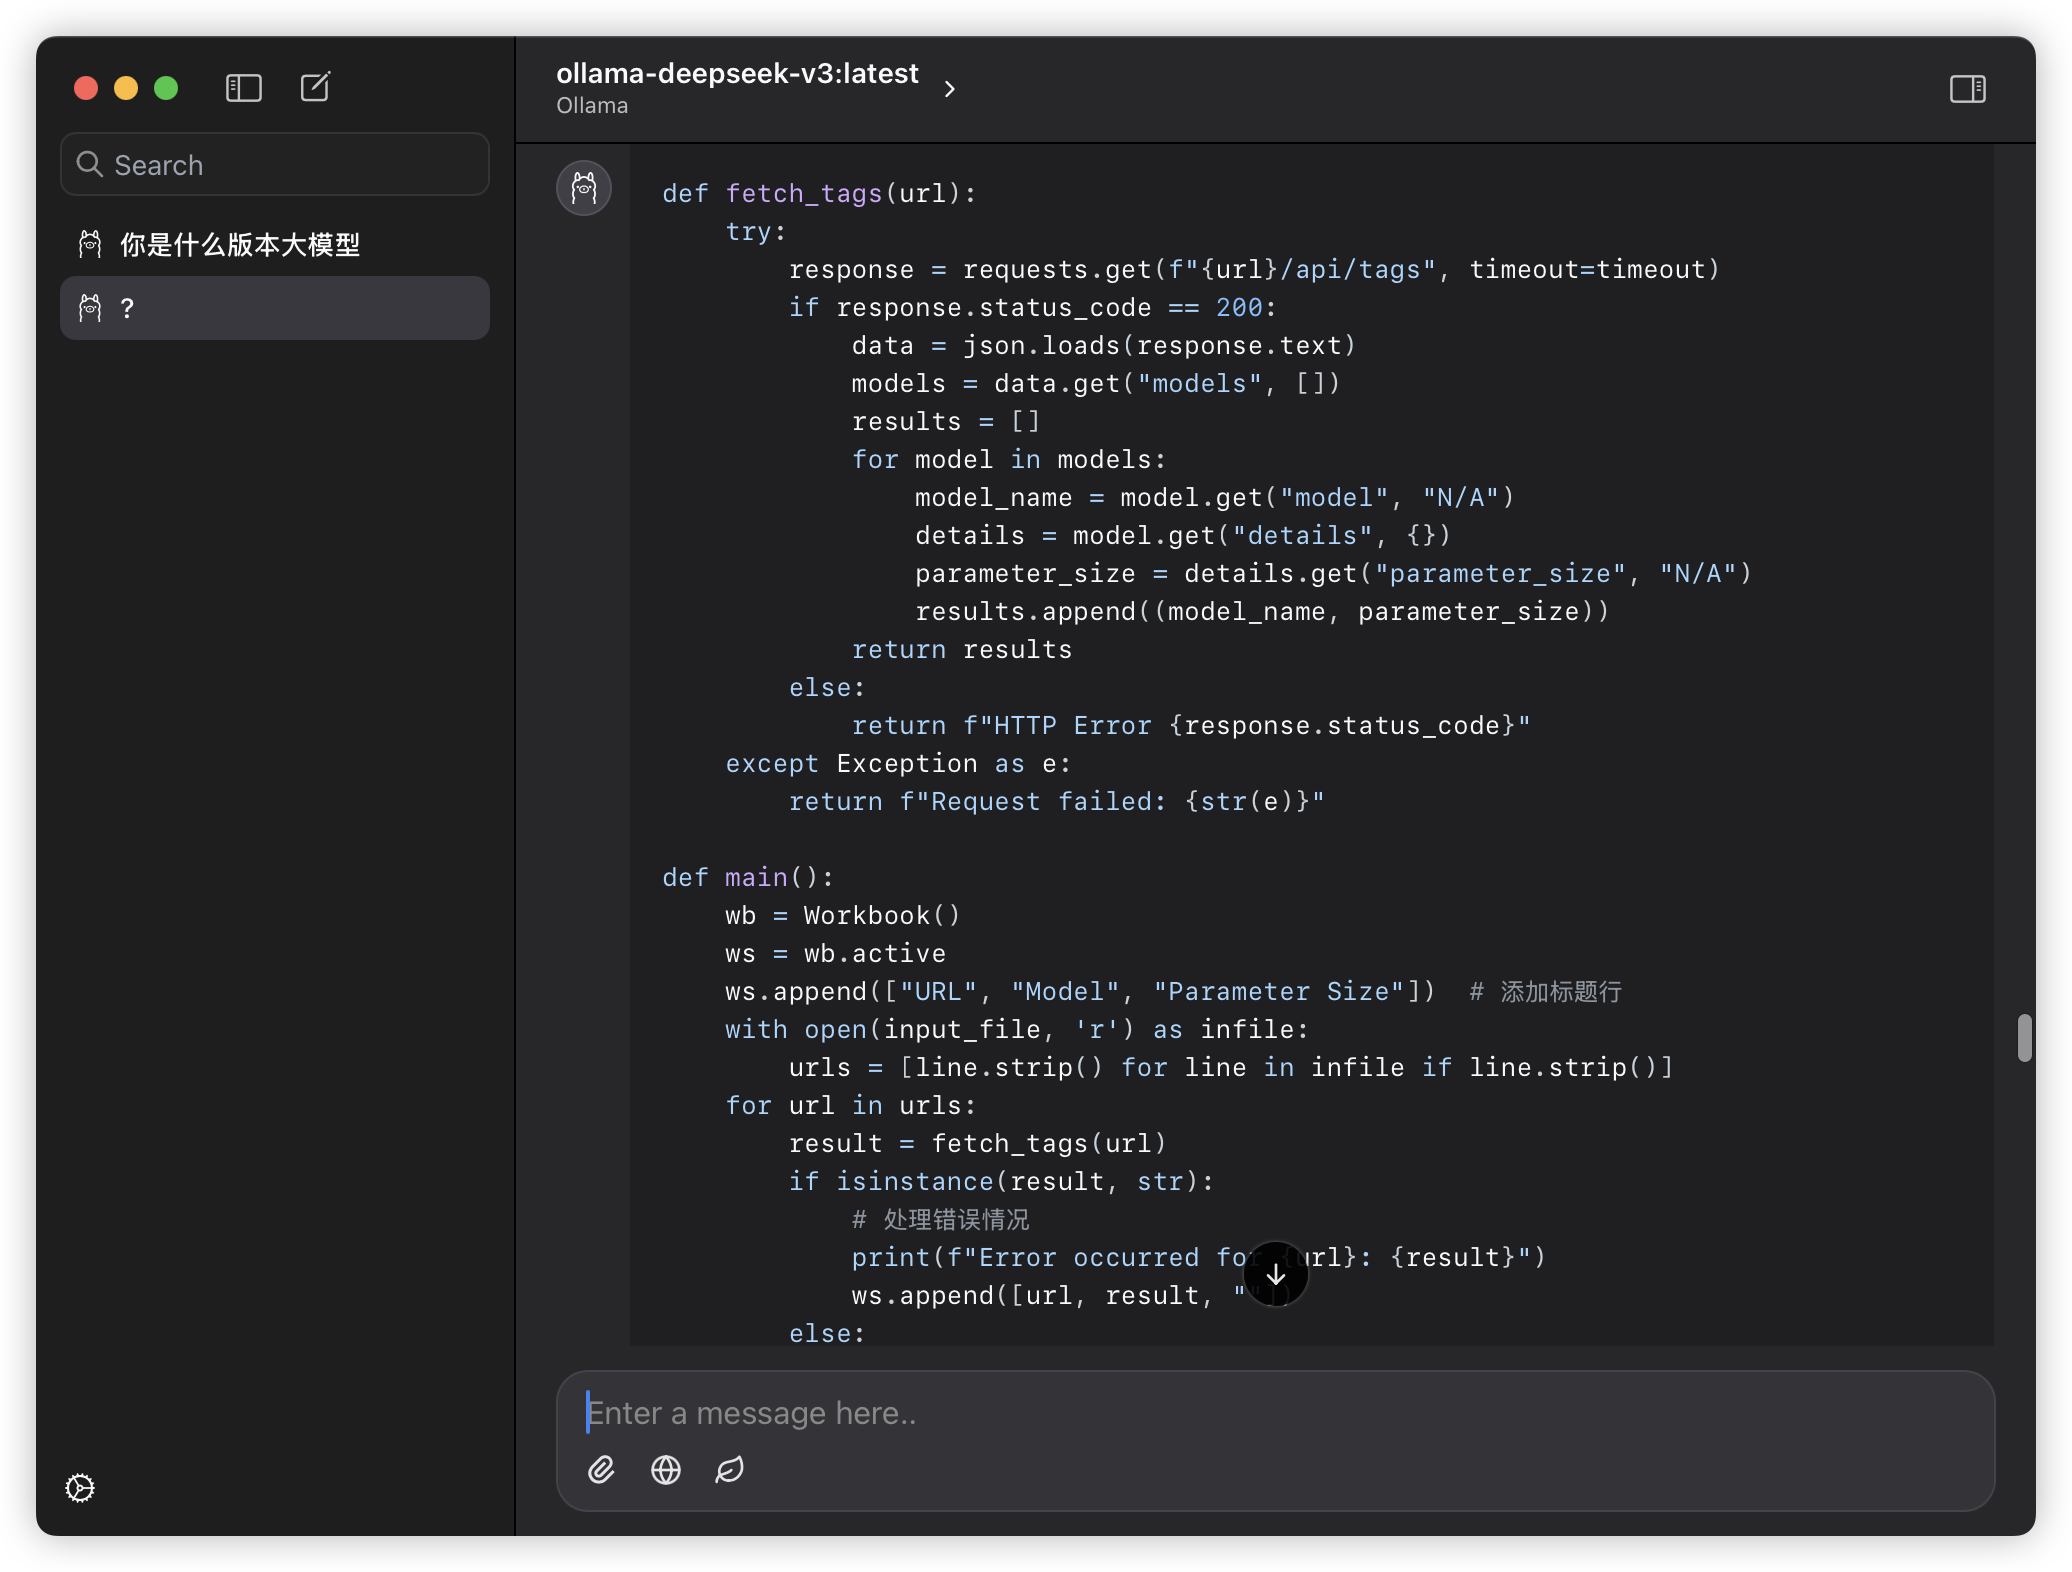Start a new chat with compose icon

(x=315, y=87)
